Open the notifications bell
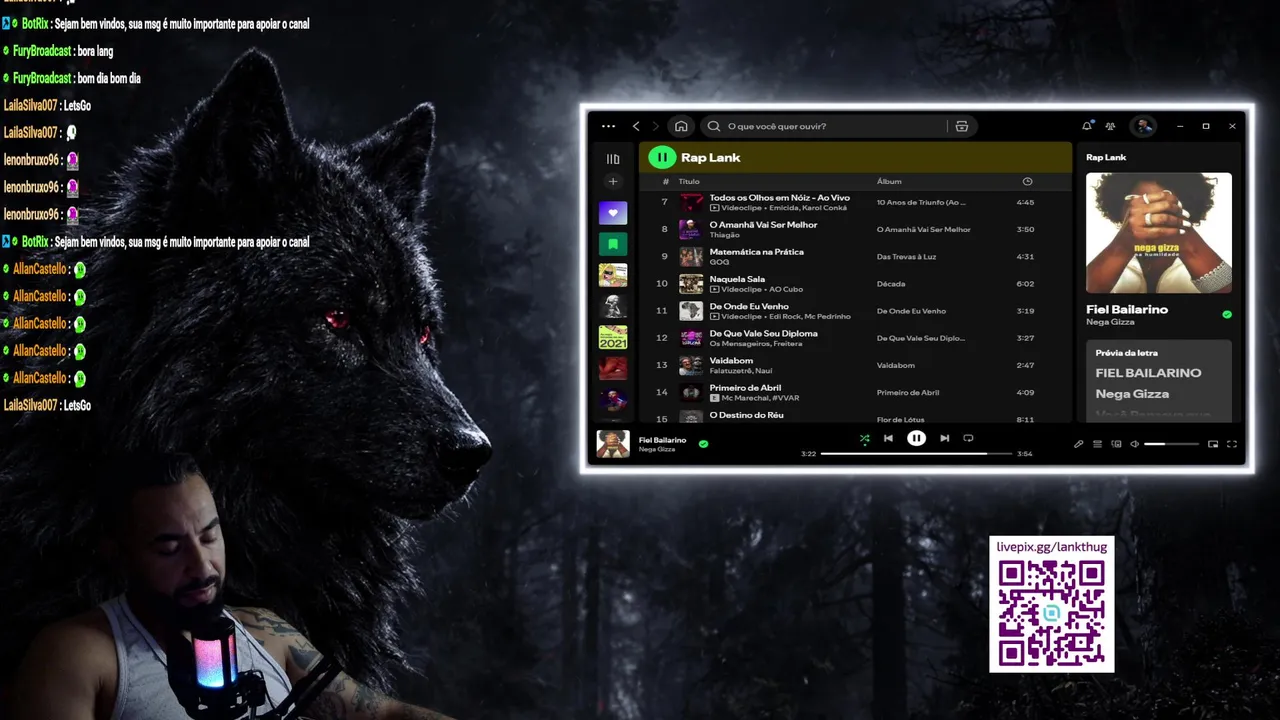The image size is (1280, 720). click(x=1087, y=126)
